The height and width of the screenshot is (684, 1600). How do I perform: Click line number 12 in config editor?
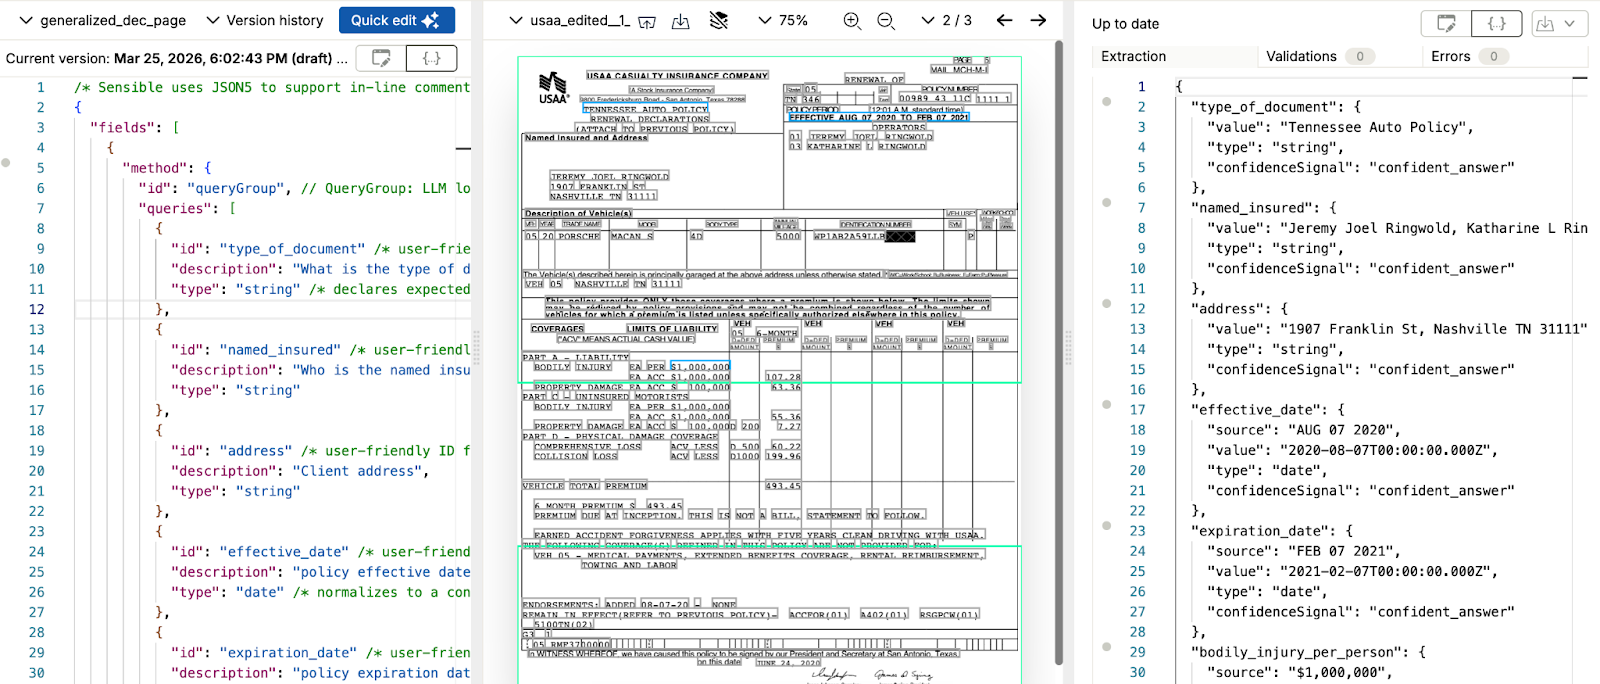click(37, 309)
